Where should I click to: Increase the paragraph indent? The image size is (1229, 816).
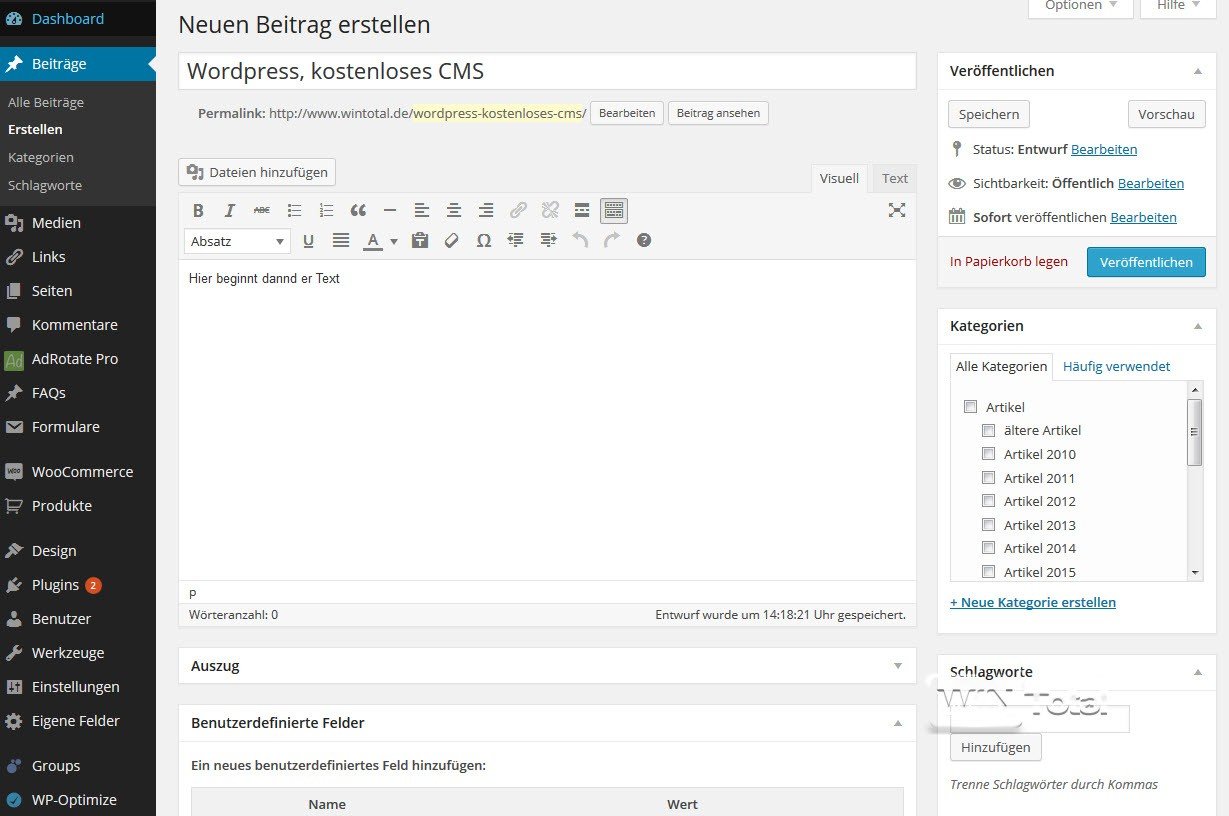548,240
